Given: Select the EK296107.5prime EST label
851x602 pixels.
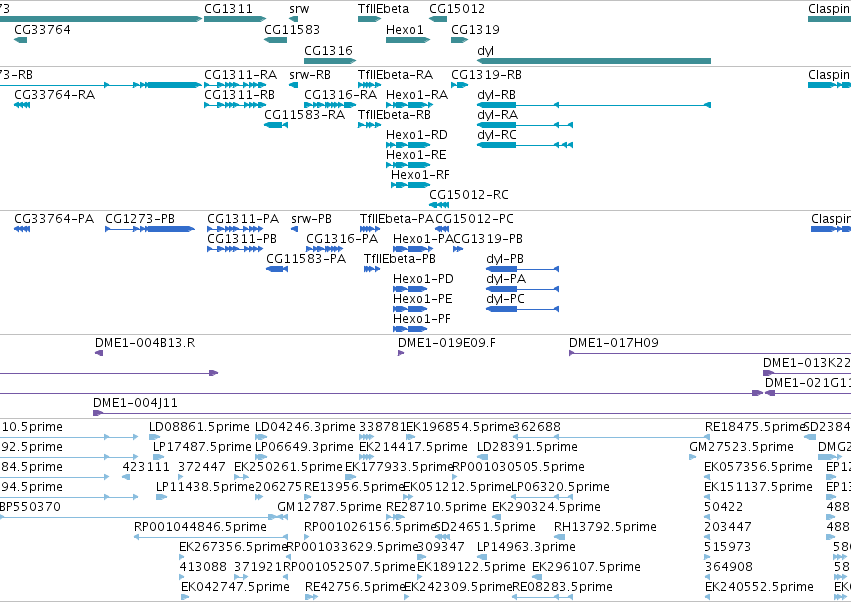Looking at the screenshot, I should coord(586,567).
